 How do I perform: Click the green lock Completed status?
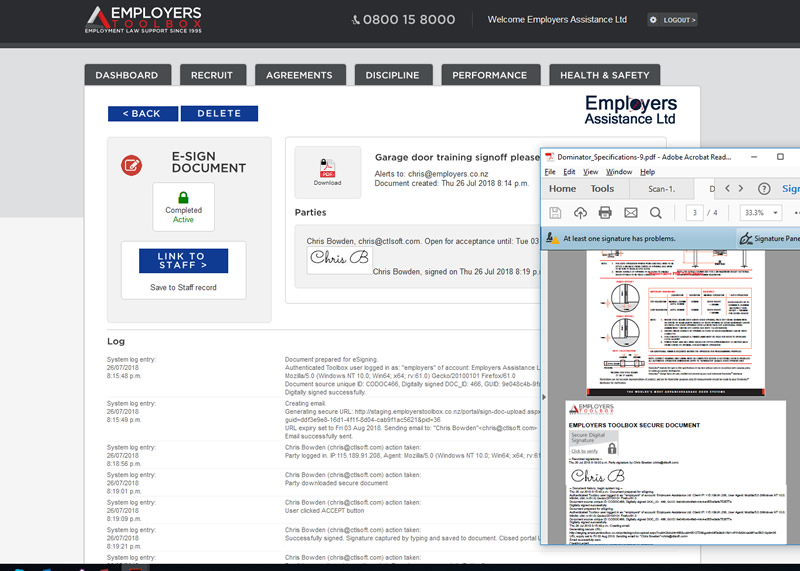tap(183, 206)
